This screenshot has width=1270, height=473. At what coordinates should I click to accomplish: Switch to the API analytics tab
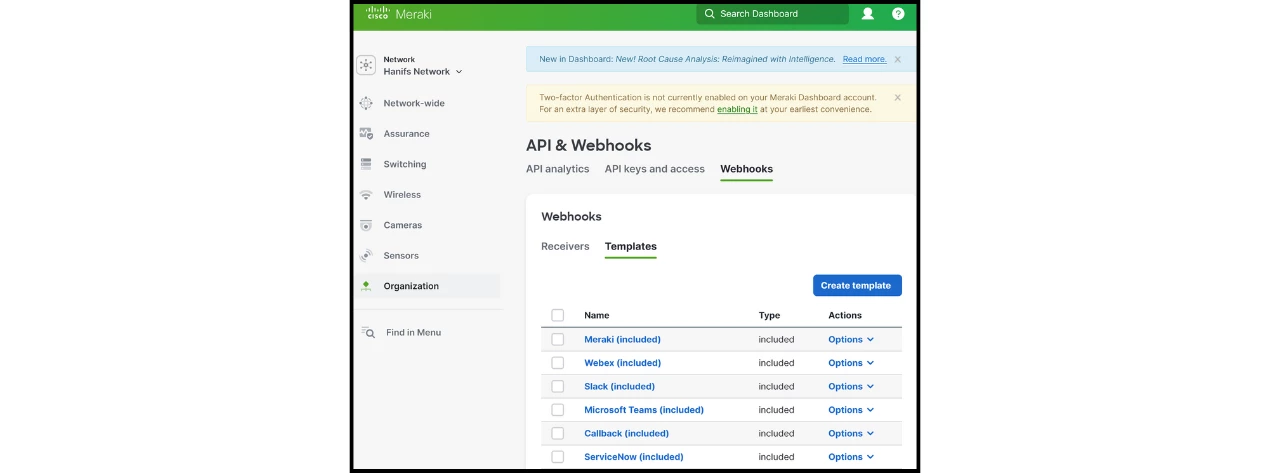(x=558, y=169)
